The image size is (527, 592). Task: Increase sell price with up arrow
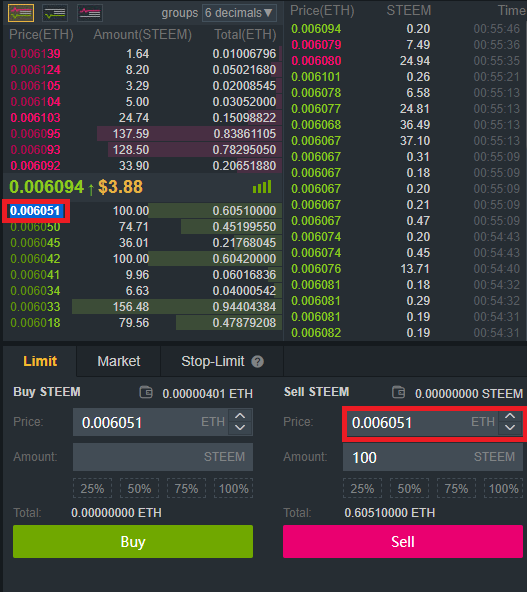pyautogui.click(x=510, y=416)
